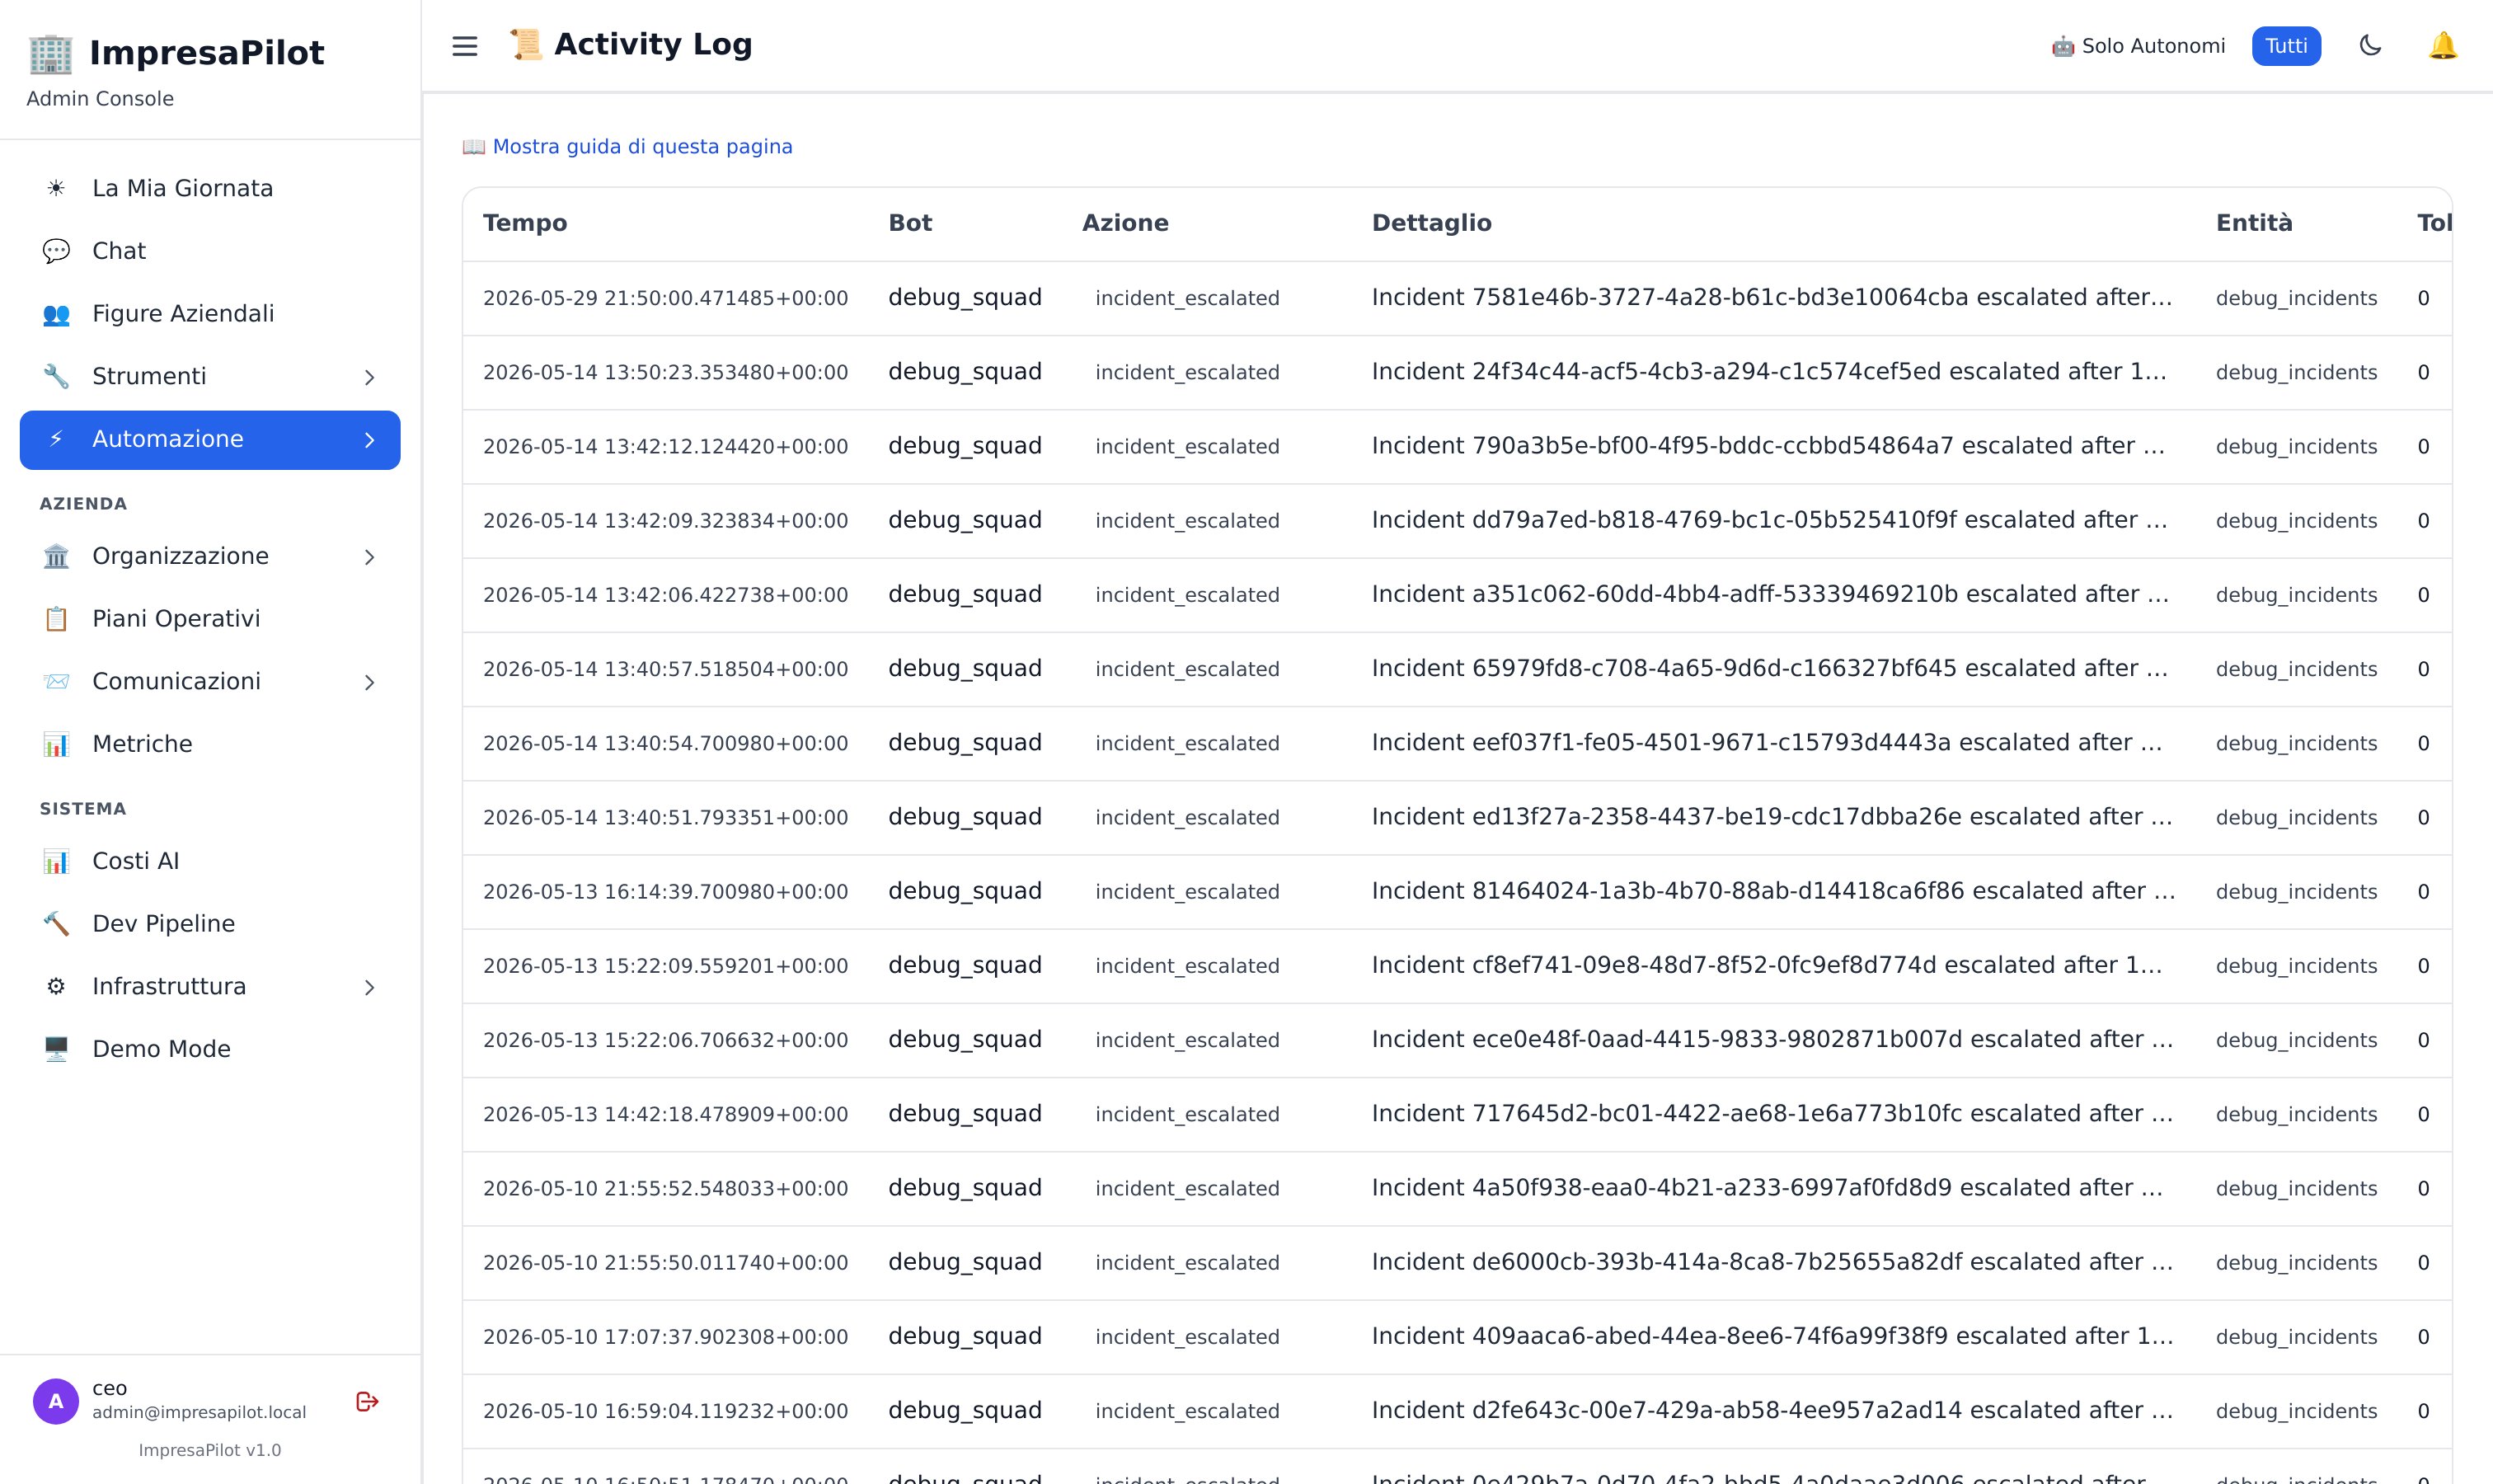Viewport: 2493px width, 1484px height.
Task: Click the chart icon for Metriche
Action: [56, 744]
